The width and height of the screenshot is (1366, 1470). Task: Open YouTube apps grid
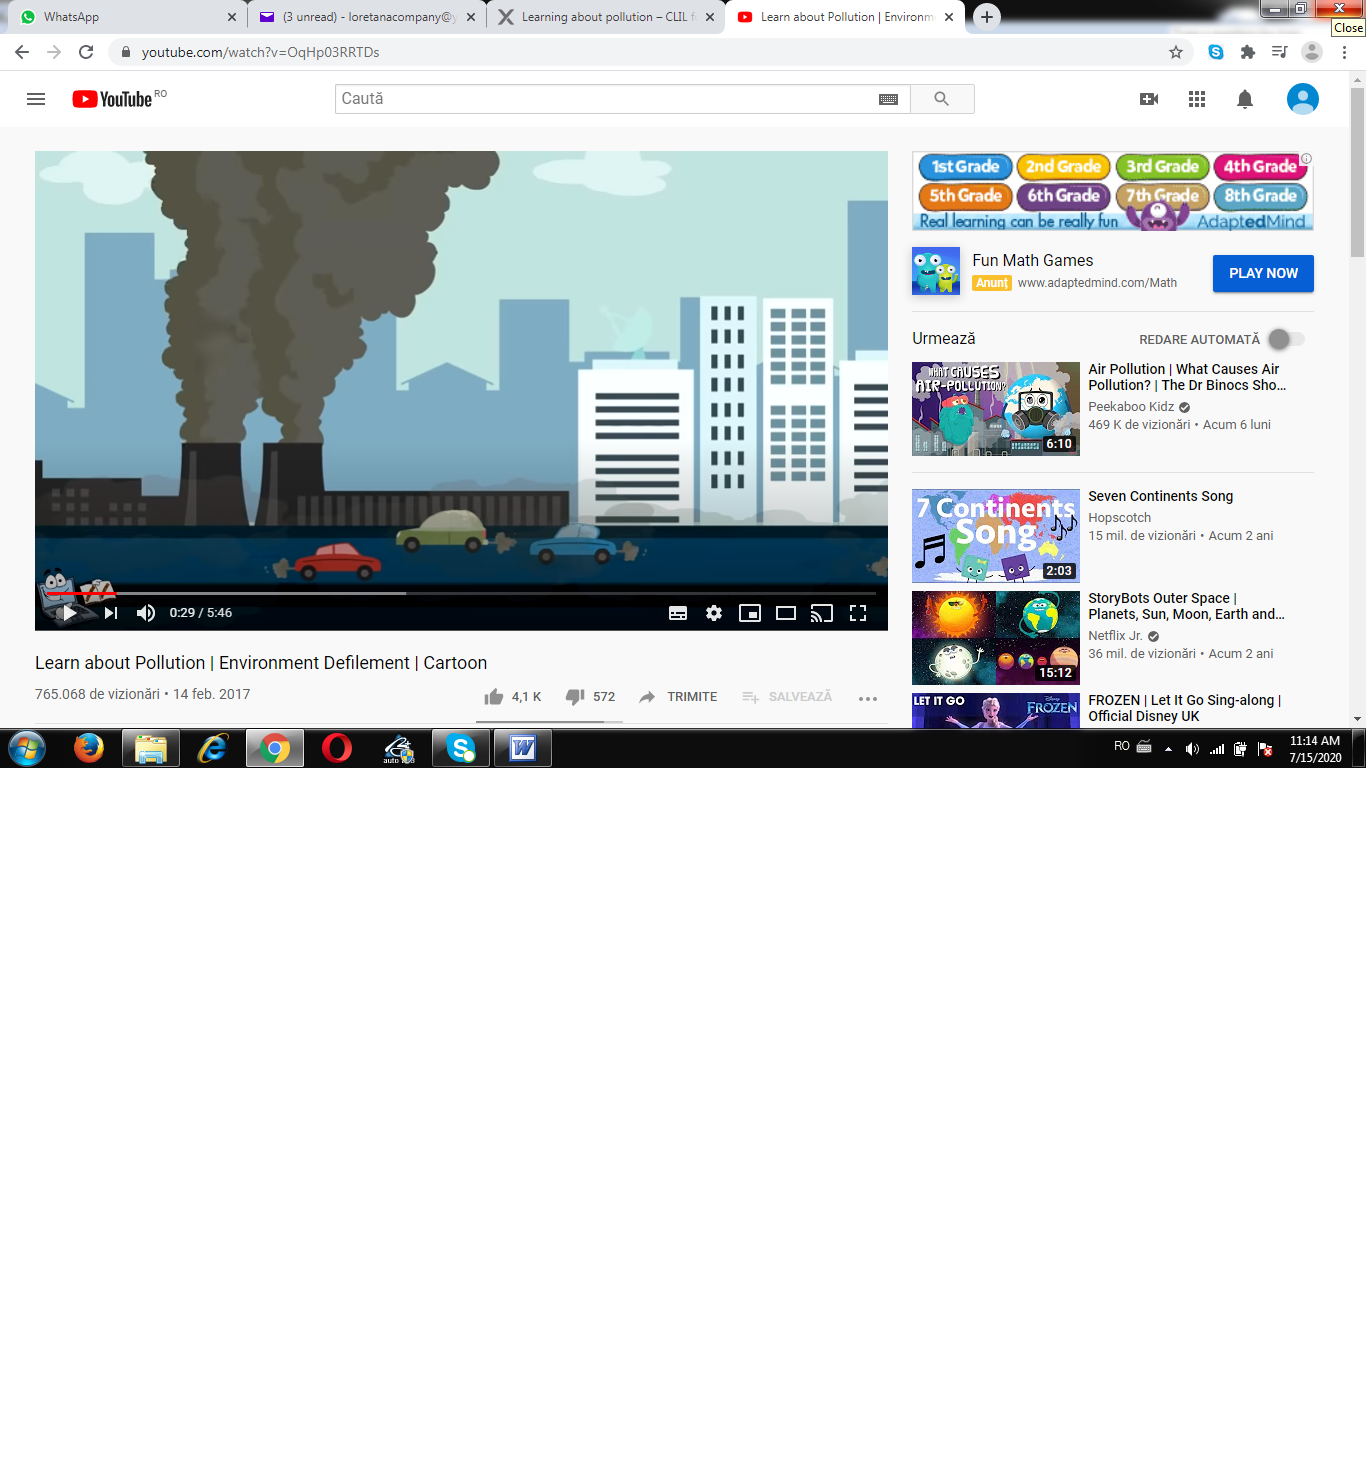[x=1197, y=99]
